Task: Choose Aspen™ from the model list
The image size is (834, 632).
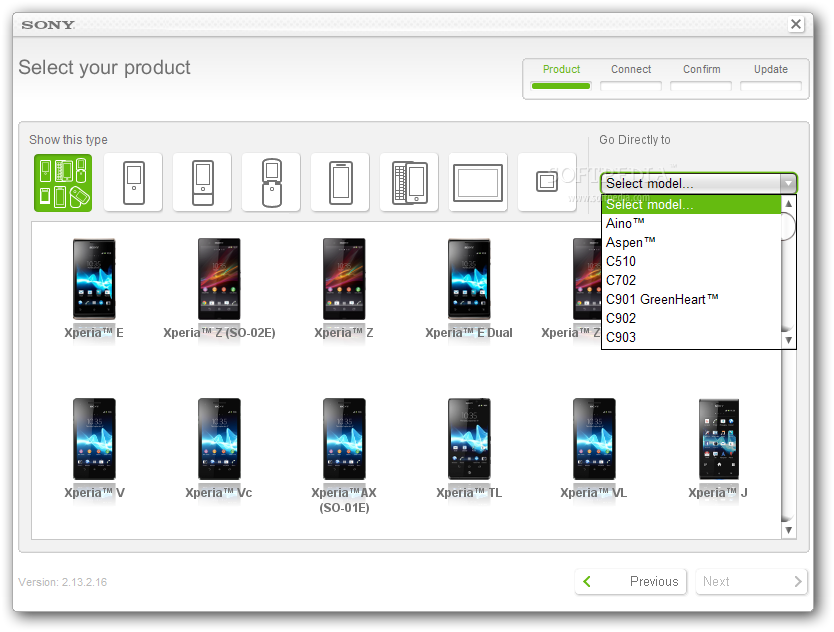Action: 691,243
